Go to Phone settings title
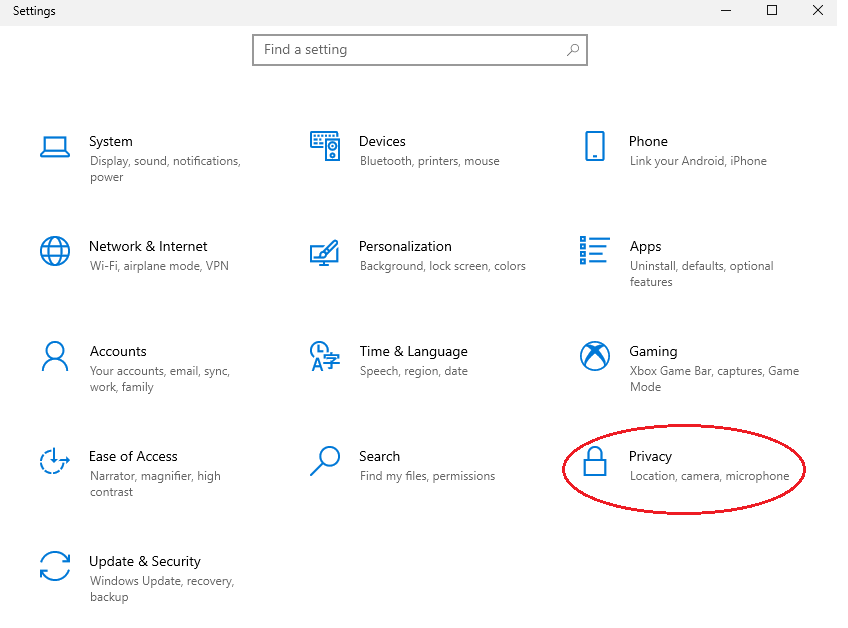848x628 pixels. (648, 141)
